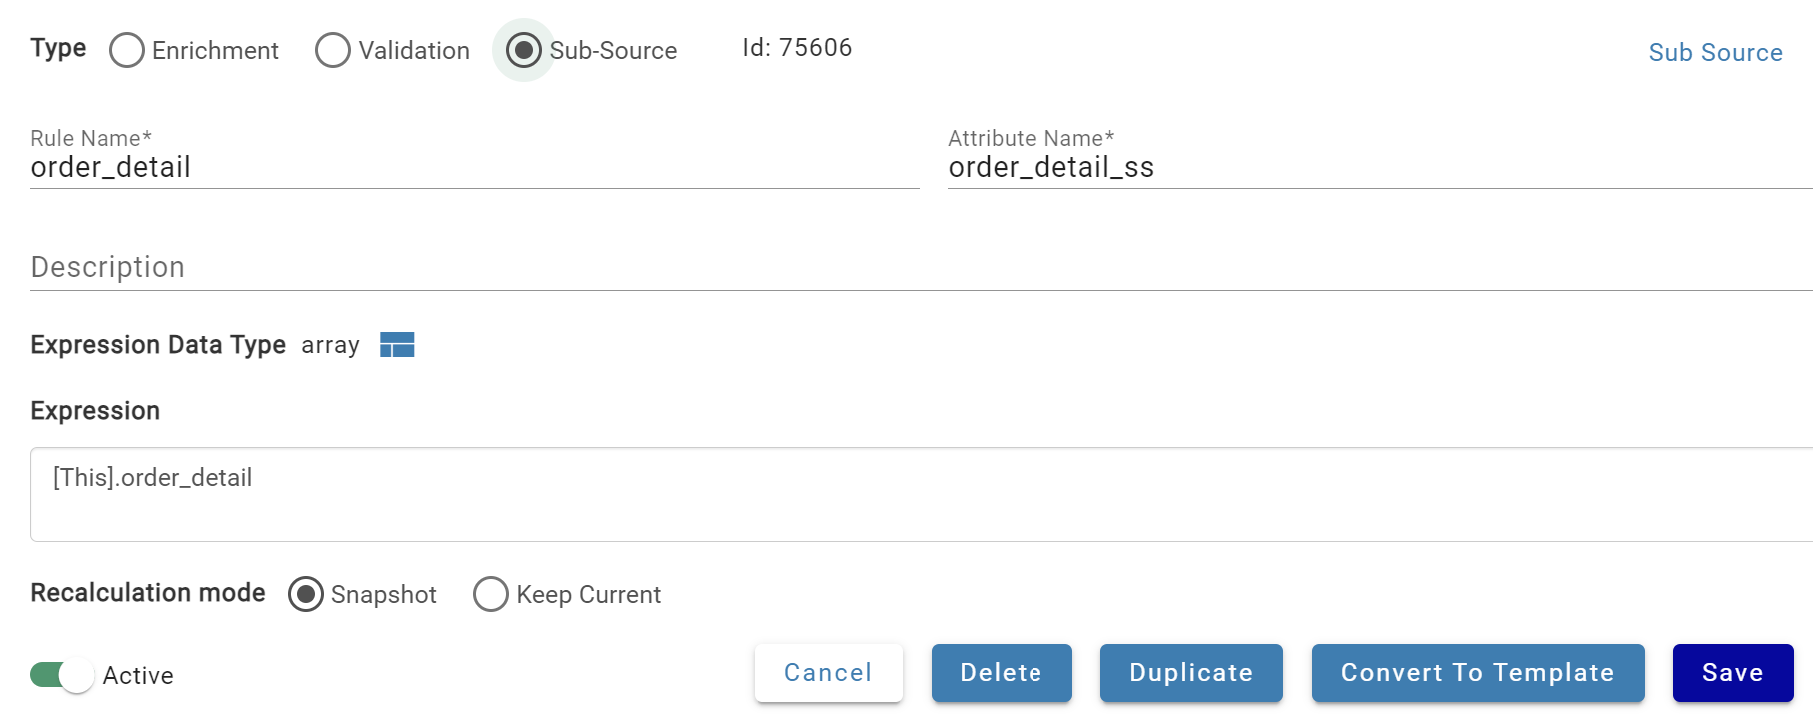The height and width of the screenshot is (728, 1813).
Task: Convert the rule to a template
Action: [1478, 673]
